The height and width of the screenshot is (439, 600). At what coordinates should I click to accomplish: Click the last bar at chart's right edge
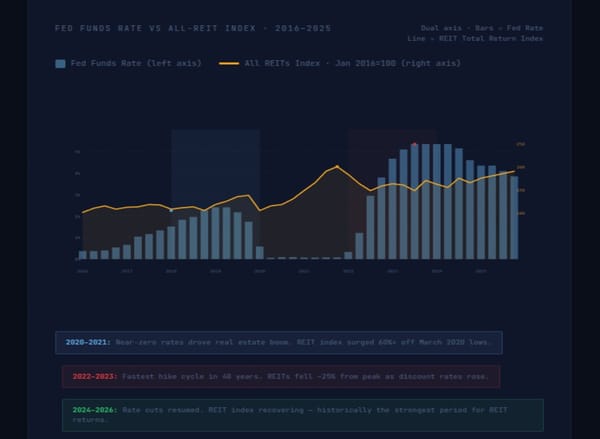click(514, 218)
